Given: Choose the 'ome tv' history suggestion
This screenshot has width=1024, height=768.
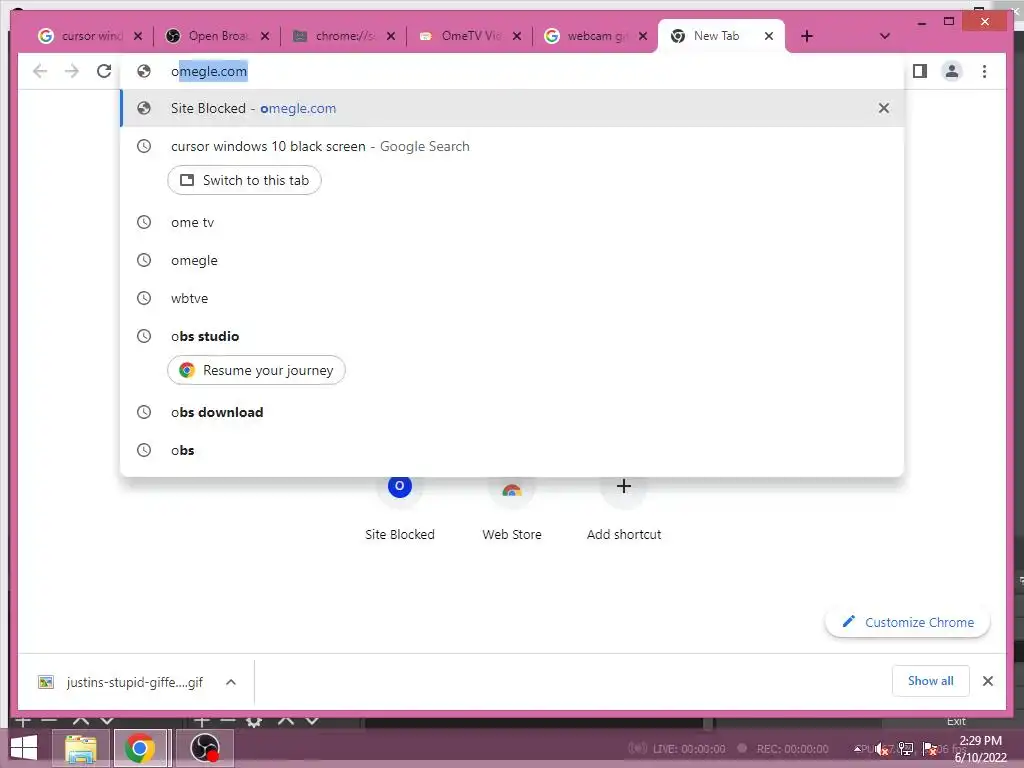Looking at the screenshot, I should (x=513, y=223).
